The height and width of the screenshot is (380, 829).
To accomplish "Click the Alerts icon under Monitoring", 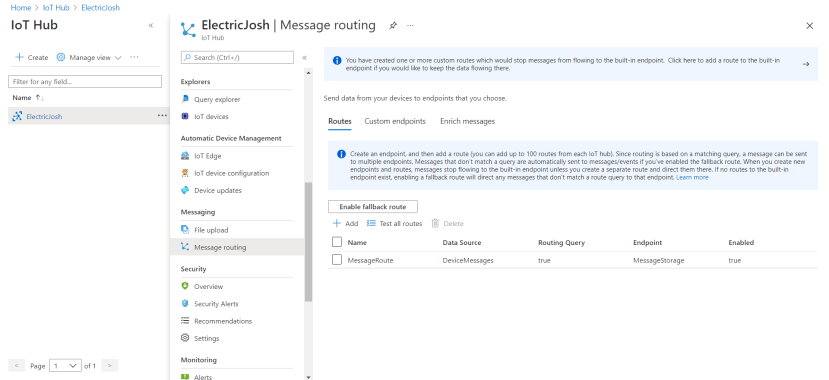I will 185,377.
